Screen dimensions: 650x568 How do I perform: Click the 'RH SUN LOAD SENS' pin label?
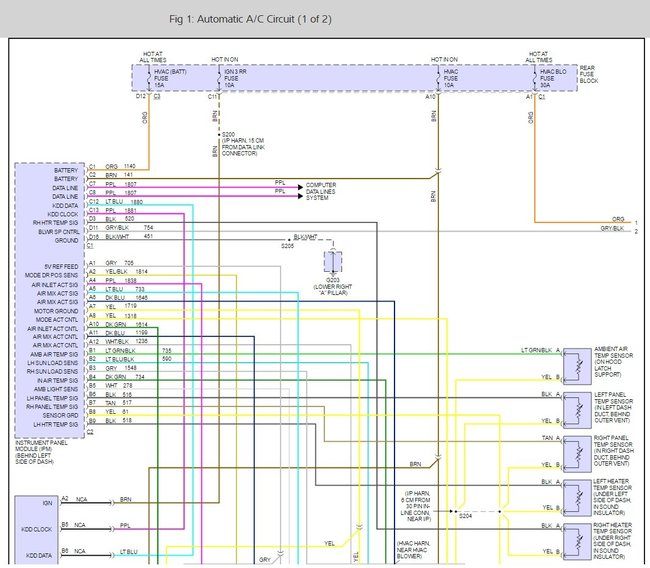click(x=53, y=371)
